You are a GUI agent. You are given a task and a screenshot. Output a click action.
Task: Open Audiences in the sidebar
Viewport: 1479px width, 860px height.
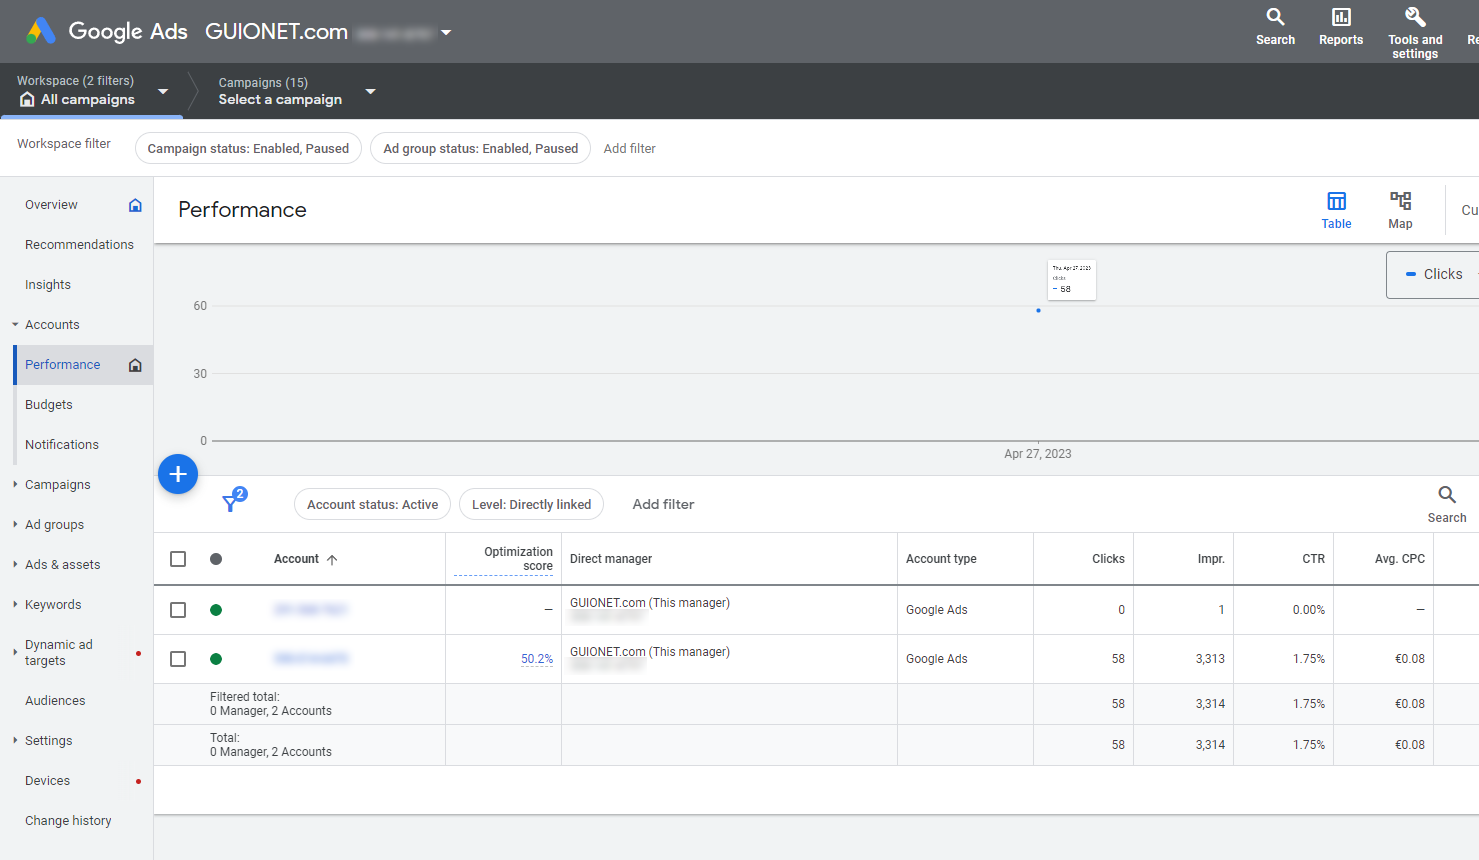click(x=55, y=701)
